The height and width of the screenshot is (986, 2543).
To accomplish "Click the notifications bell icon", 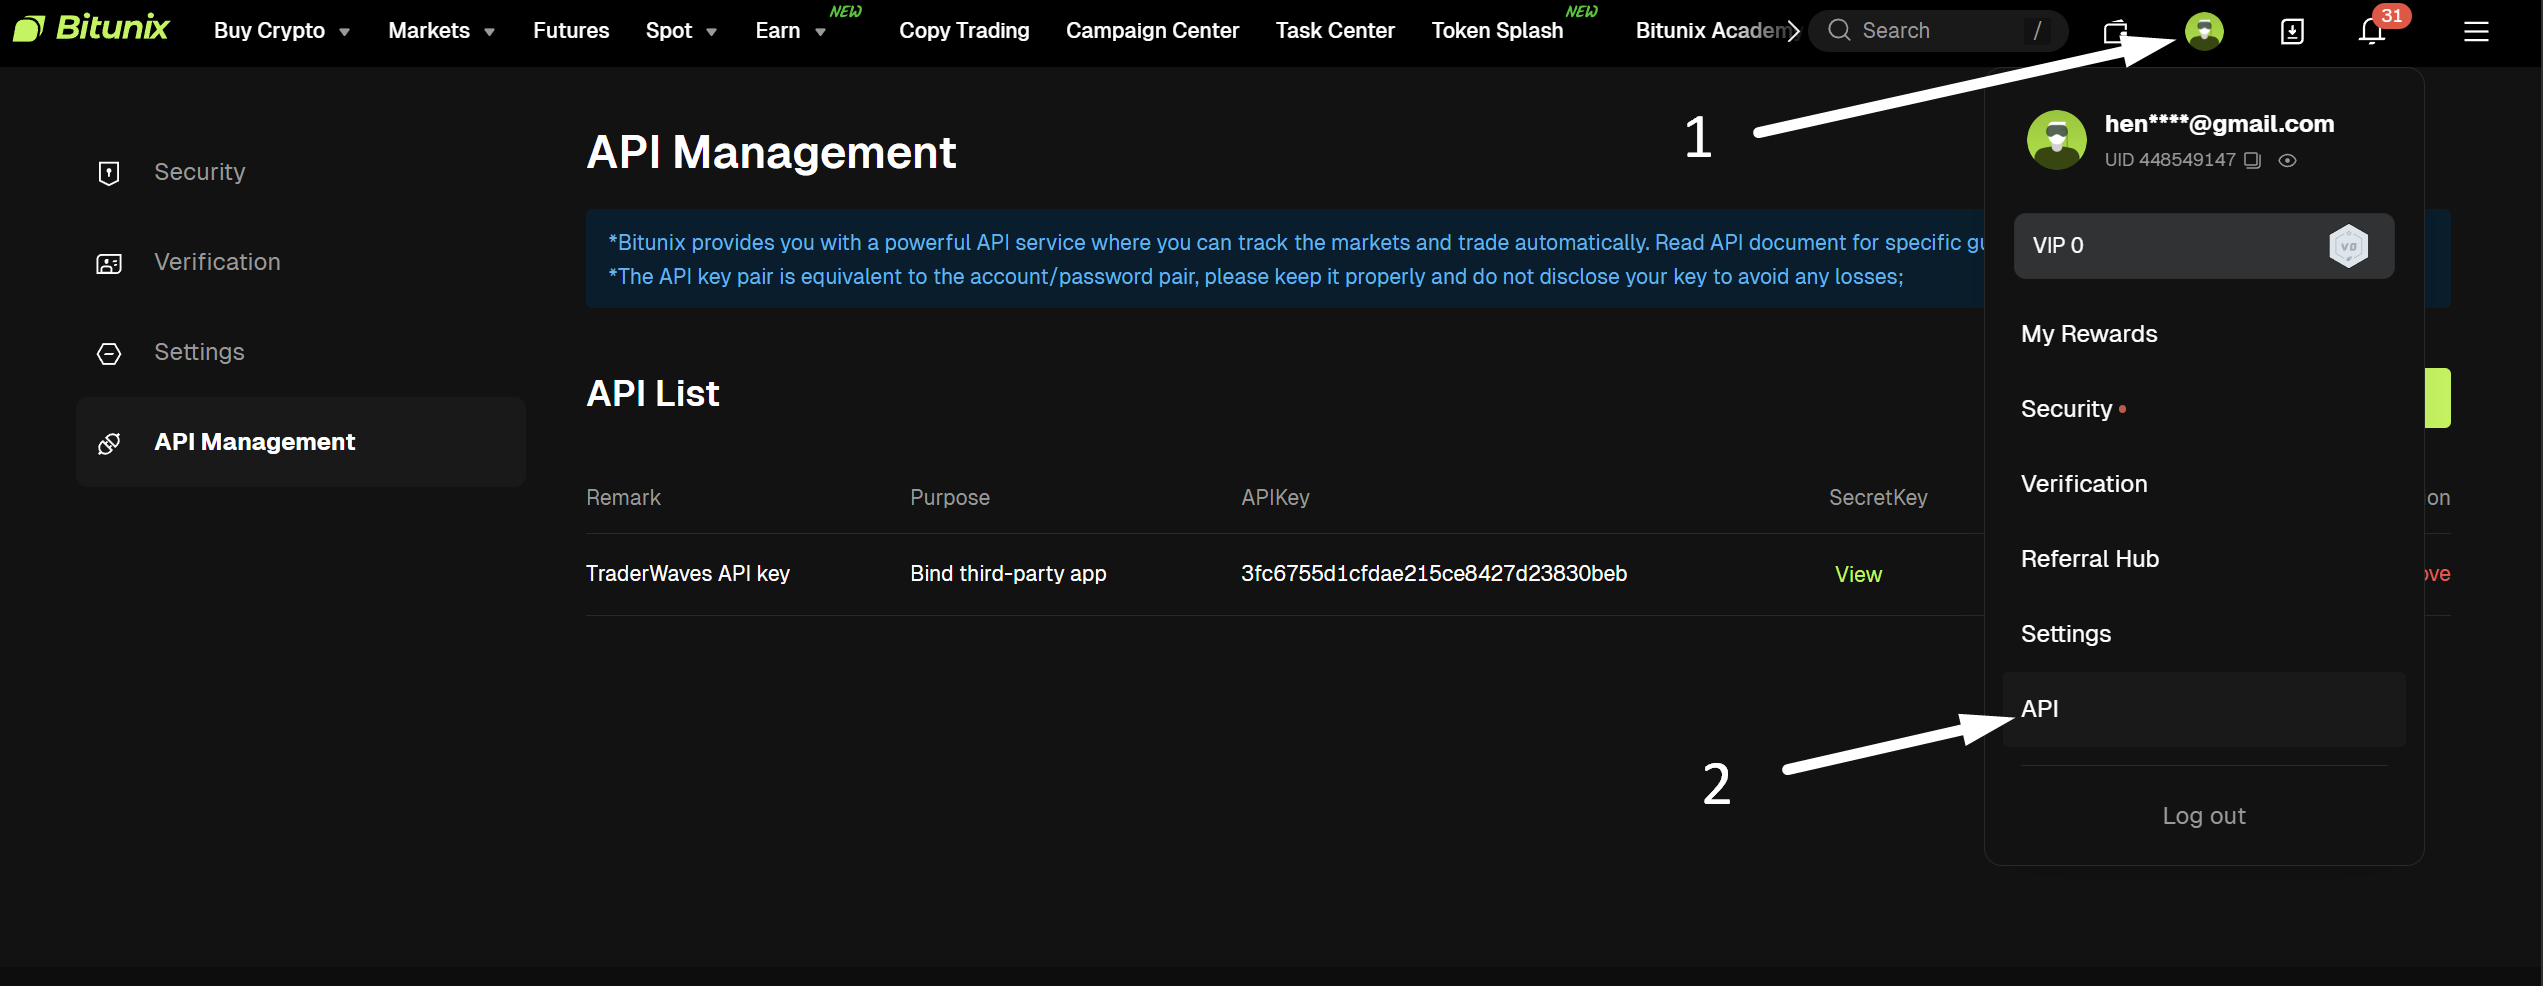I will point(2371,31).
